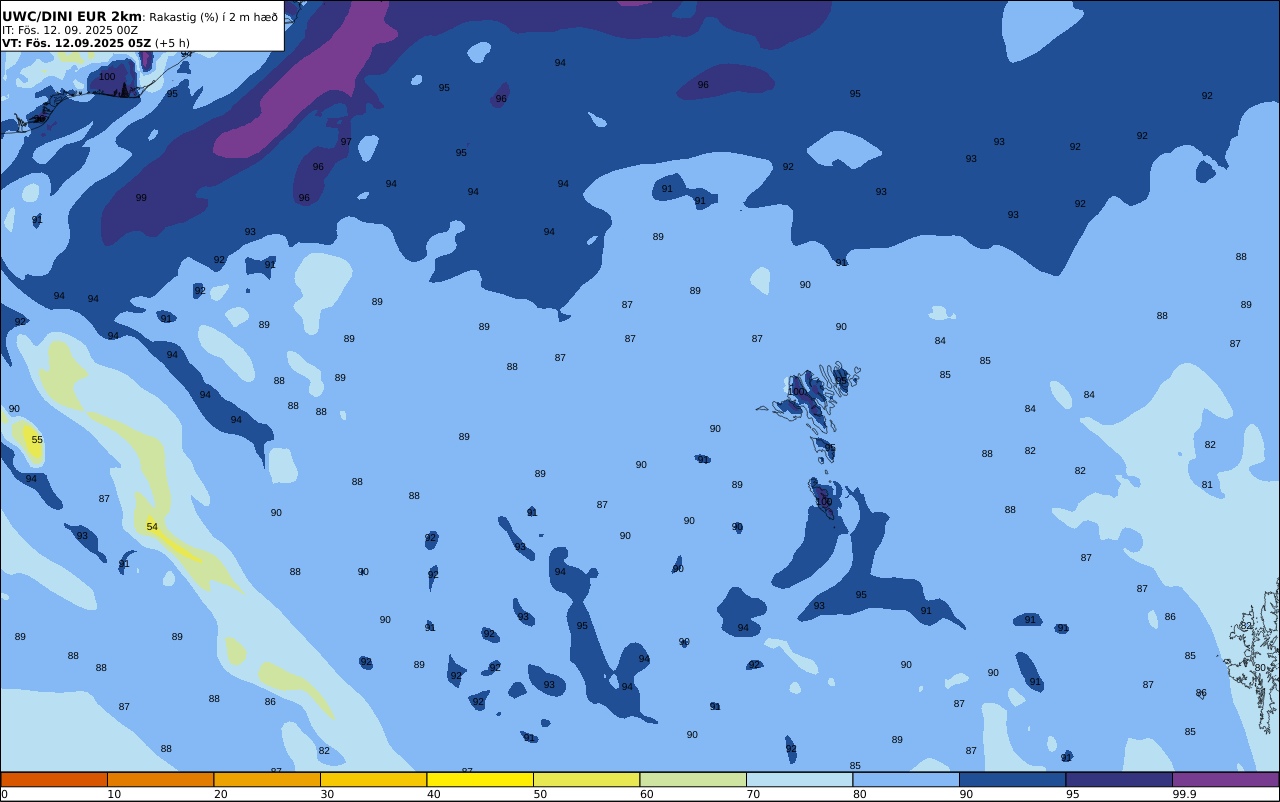Click the valid time 'VT: Fös. 12.09.2025 05Z'
This screenshot has height=802, width=1280.
pyautogui.click(x=76, y=43)
